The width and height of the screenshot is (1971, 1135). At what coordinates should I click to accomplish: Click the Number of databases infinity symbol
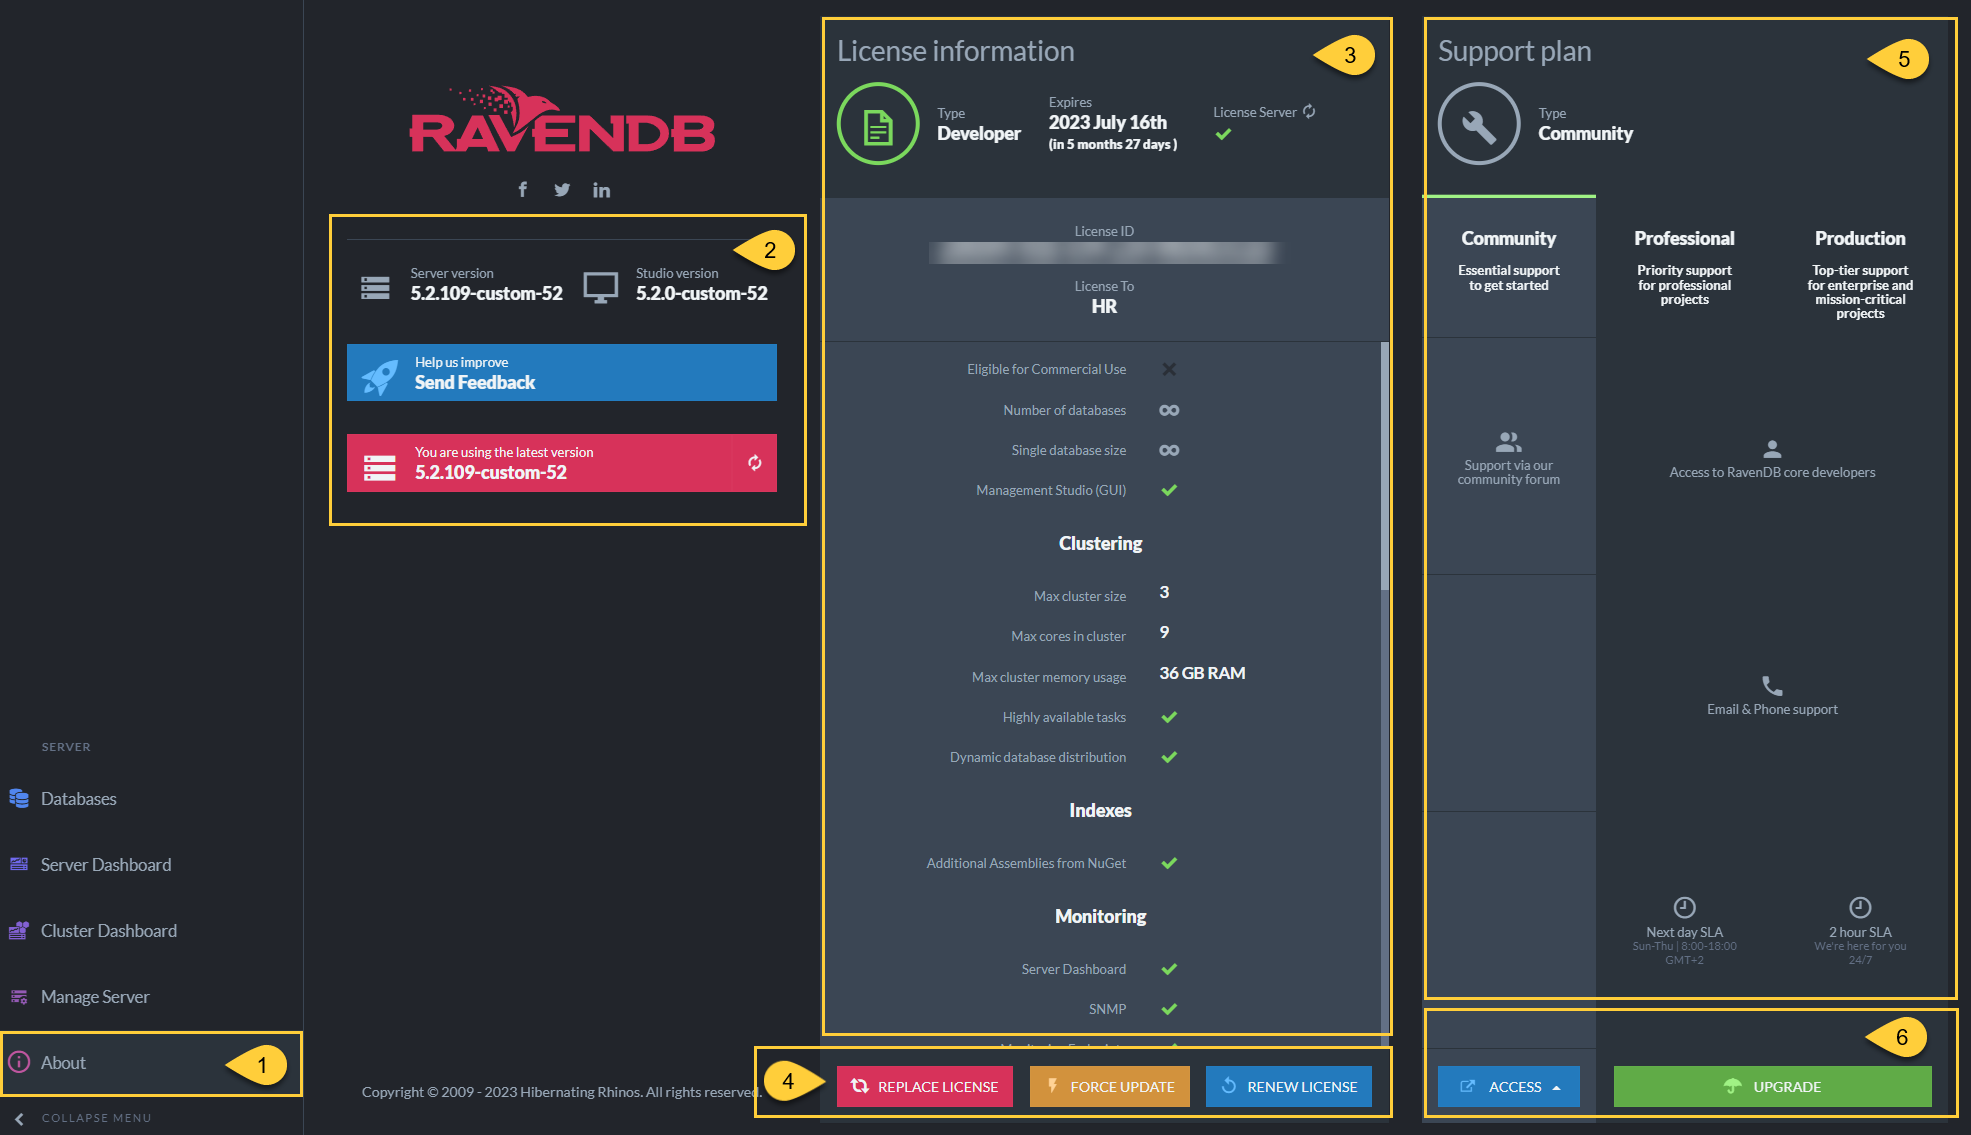coord(1169,410)
